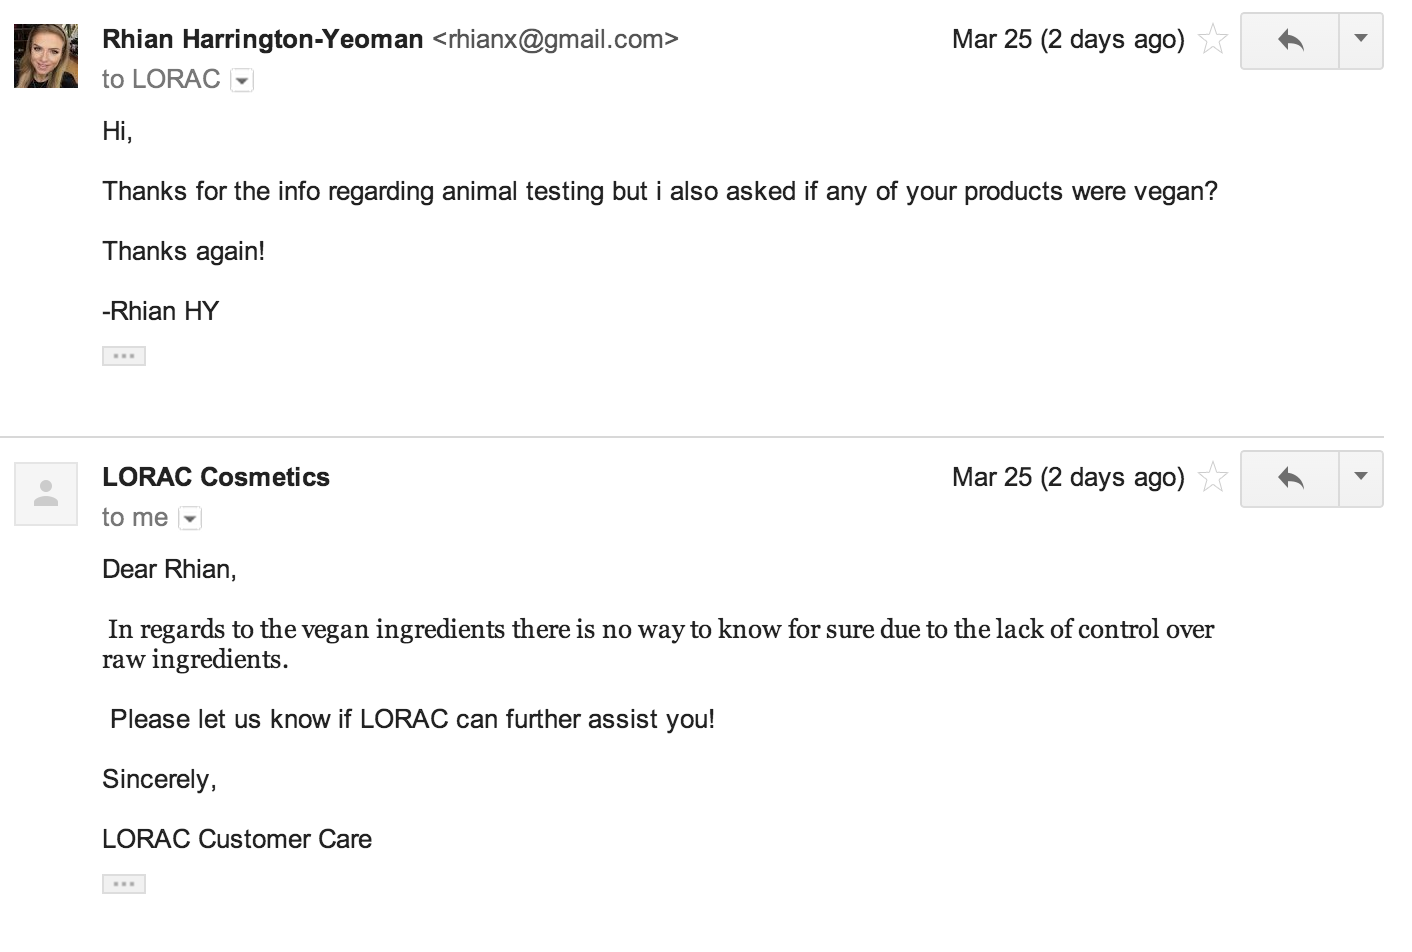Open more options on first message
This screenshot has height=952, width=1412.
1360,40
